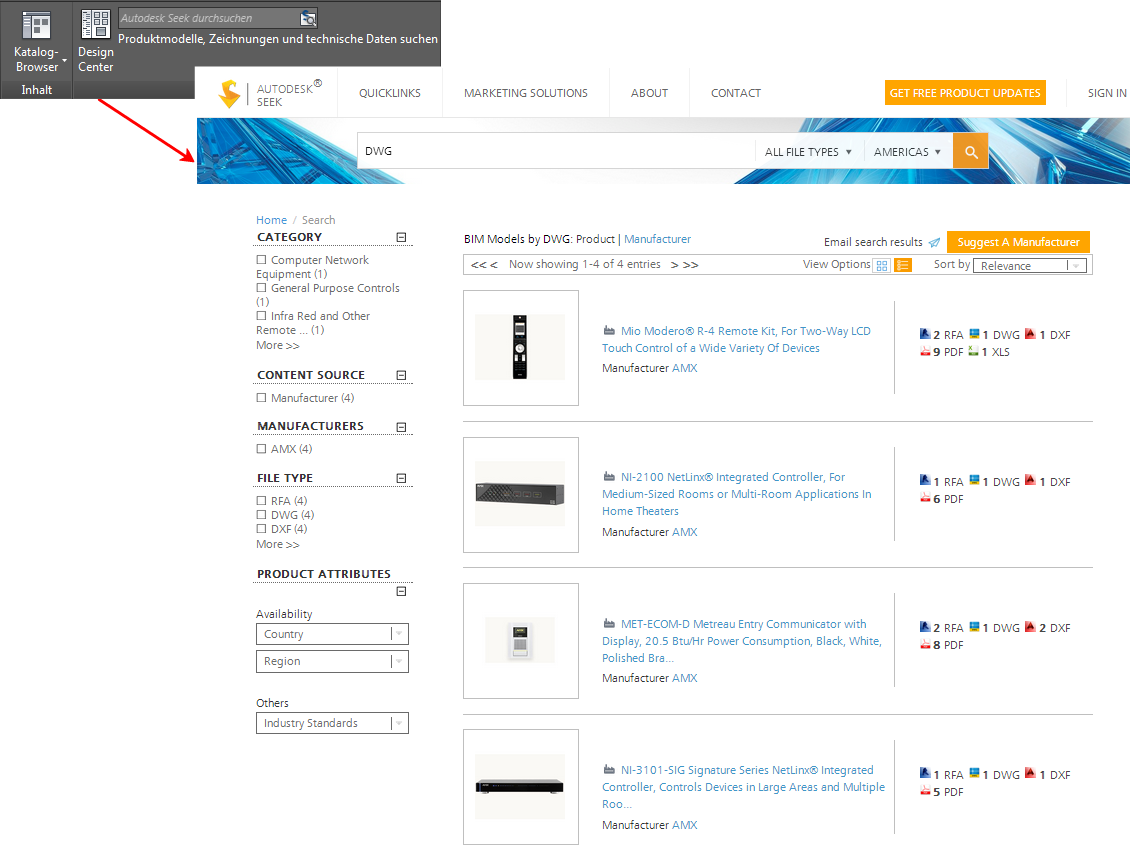
Task: Switch to list view option icon
Action: pyautogui.click(x=902, y=265)
